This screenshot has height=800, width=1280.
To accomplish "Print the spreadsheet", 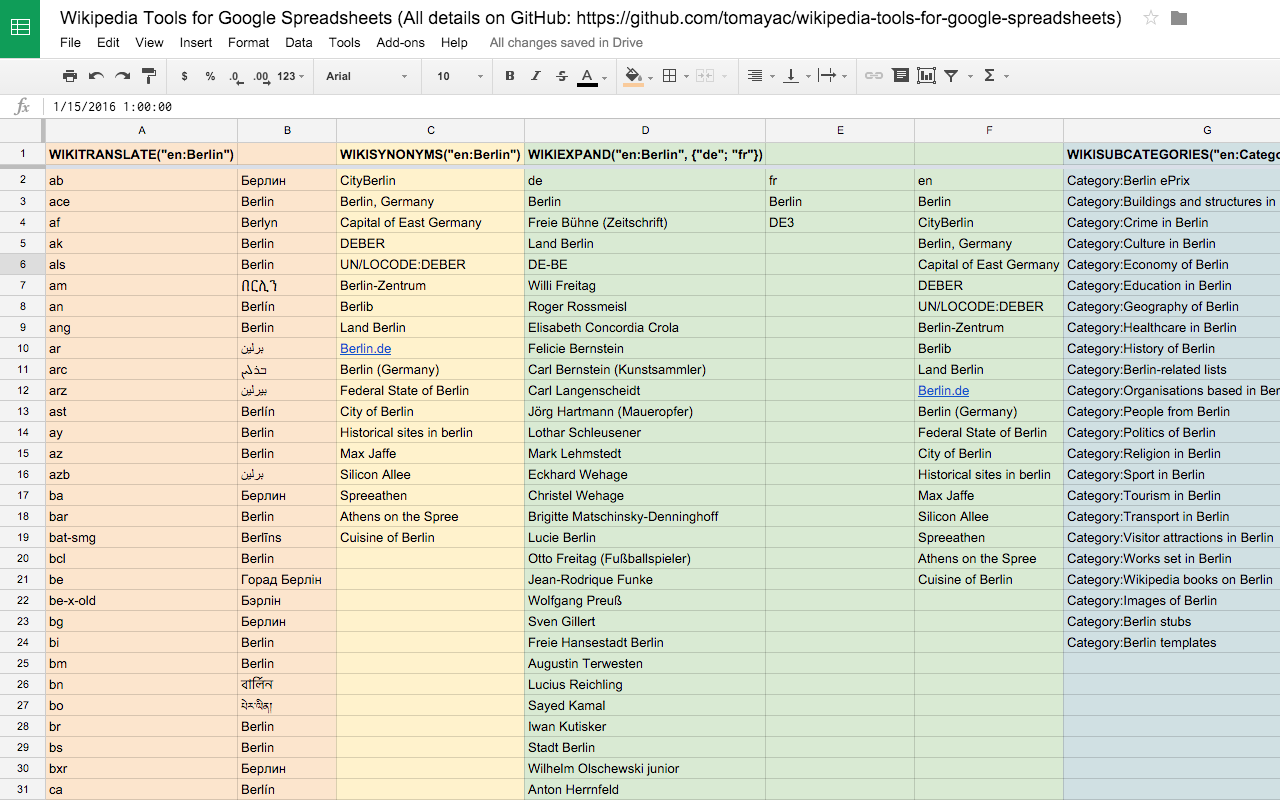I will [70, 76].
